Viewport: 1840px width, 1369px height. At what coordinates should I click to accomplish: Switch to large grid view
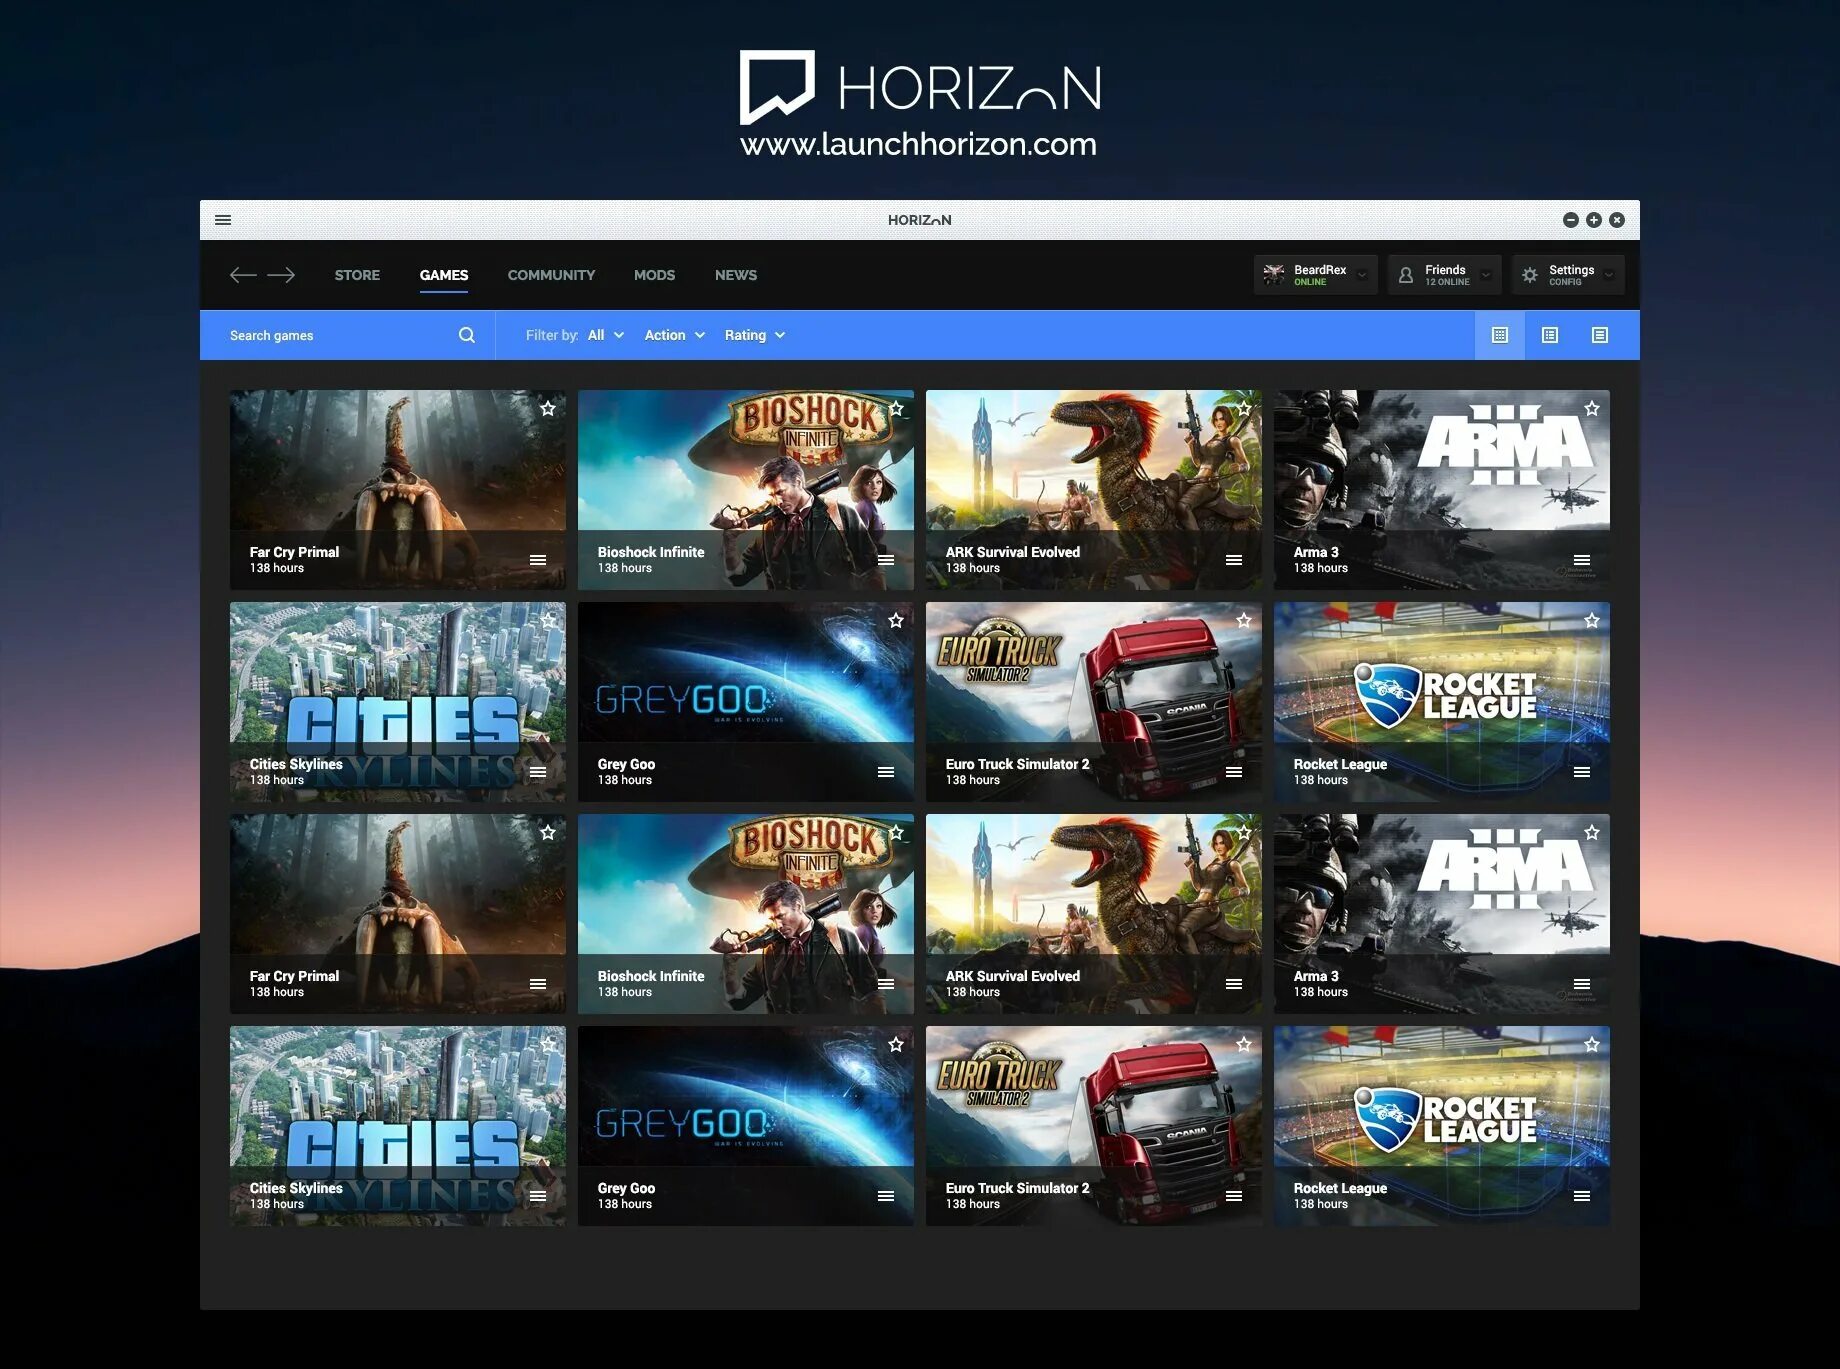[x=1500, y=335]
